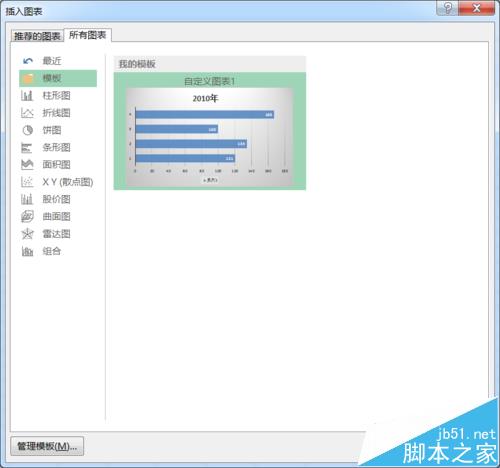Click the Radar chart (雷达图) icon
The height and width of the screenshot is (468, 500).
[27, 234]
